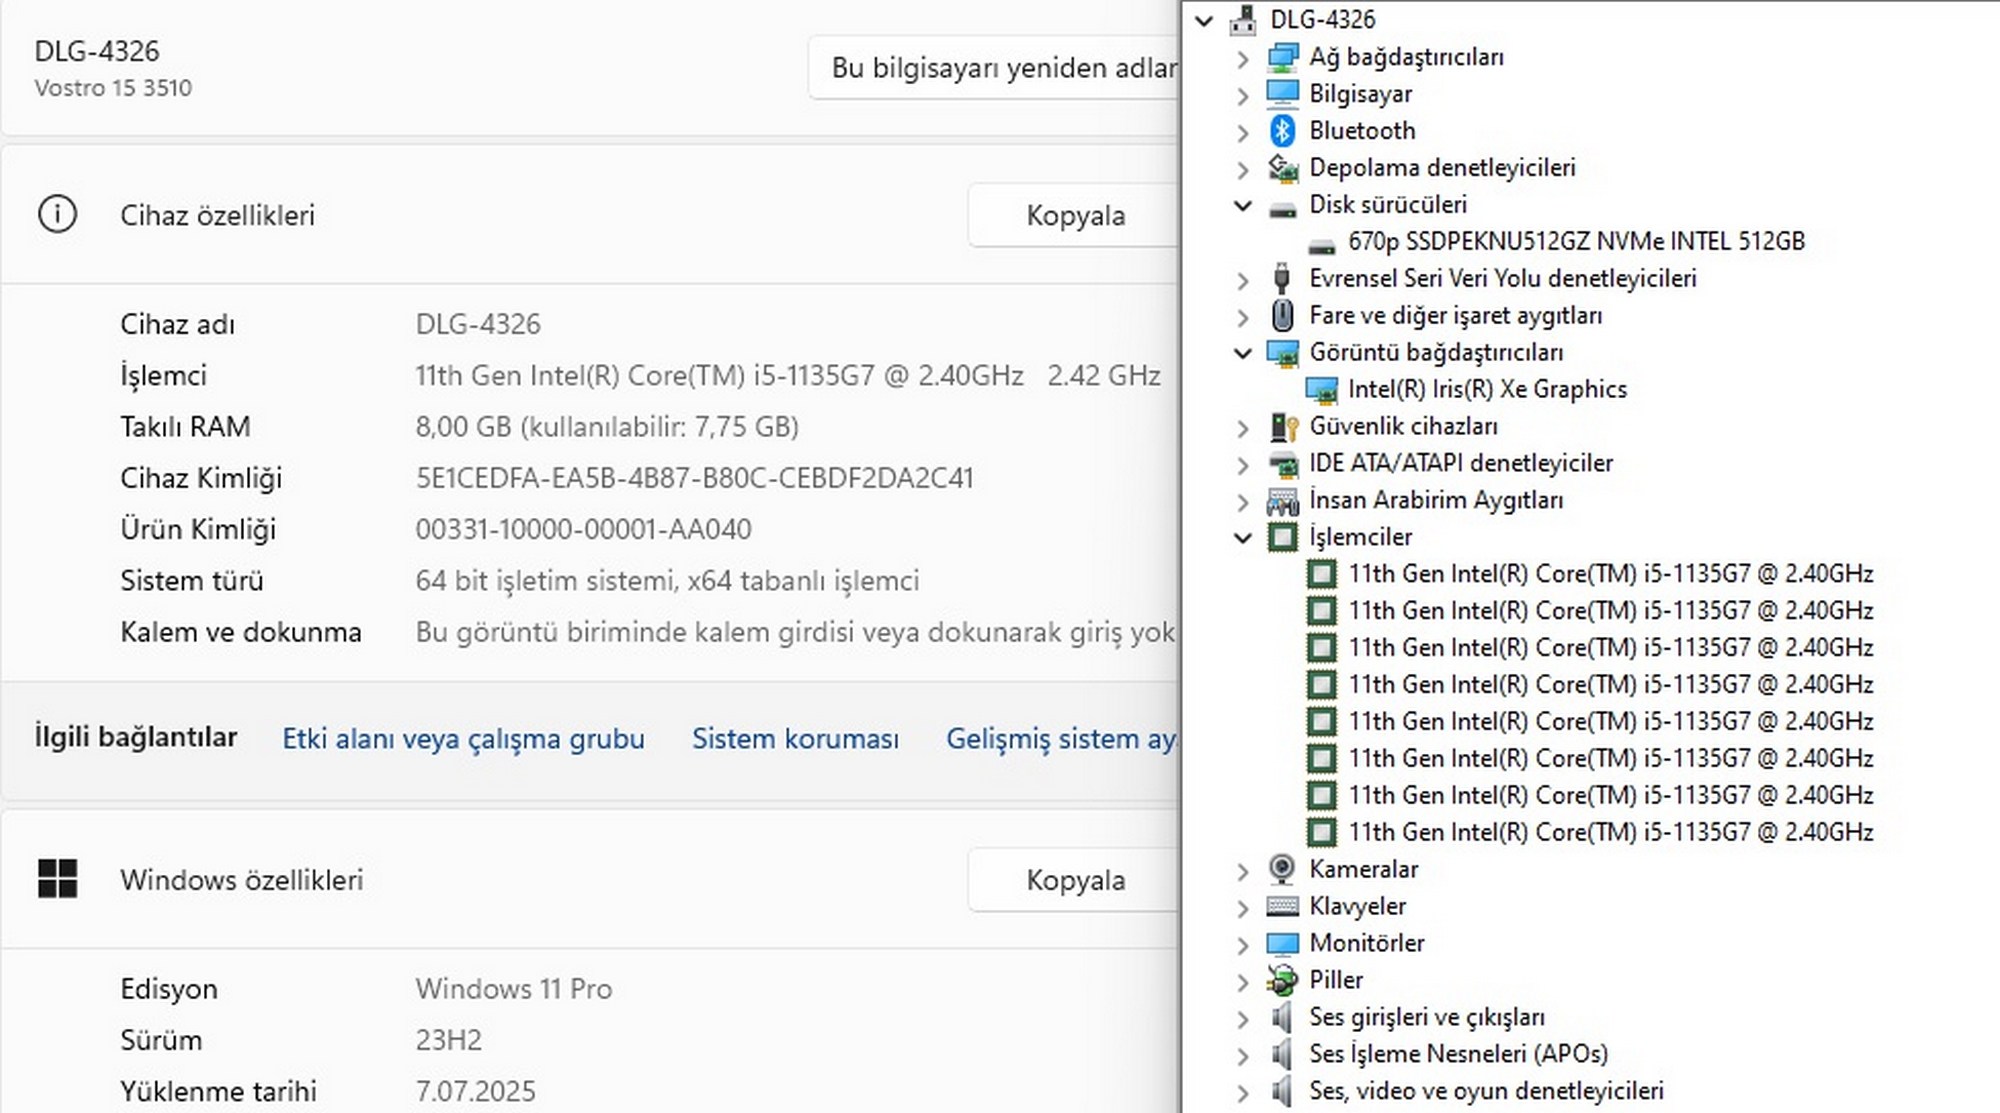Click the Intel Iris Xe Graphics adapter icon

pos(1321,390)
